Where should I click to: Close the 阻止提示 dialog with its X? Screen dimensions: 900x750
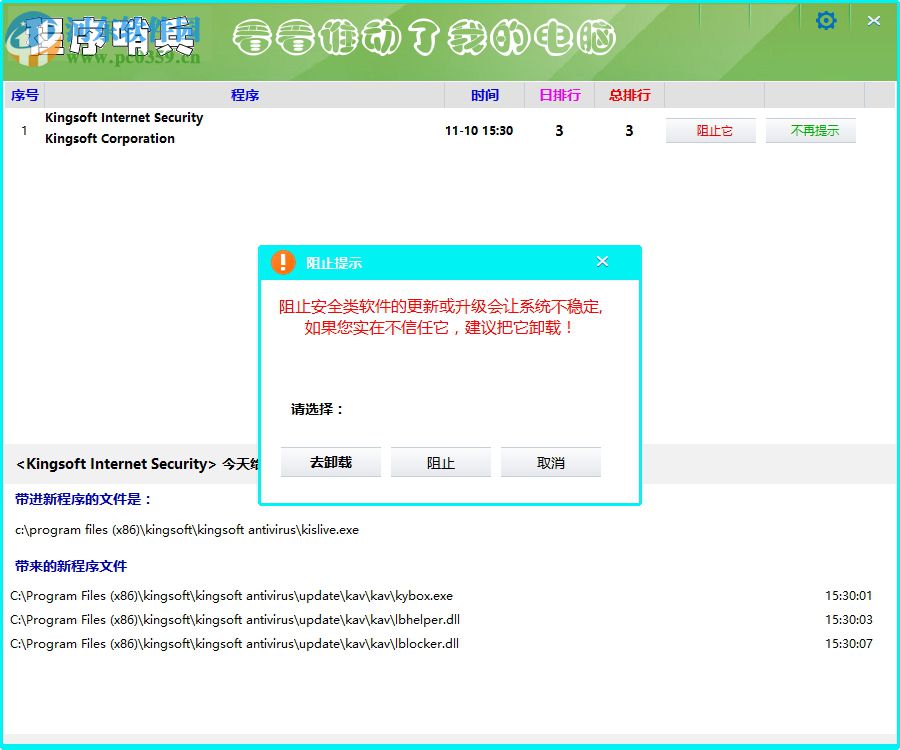[602, 260]
